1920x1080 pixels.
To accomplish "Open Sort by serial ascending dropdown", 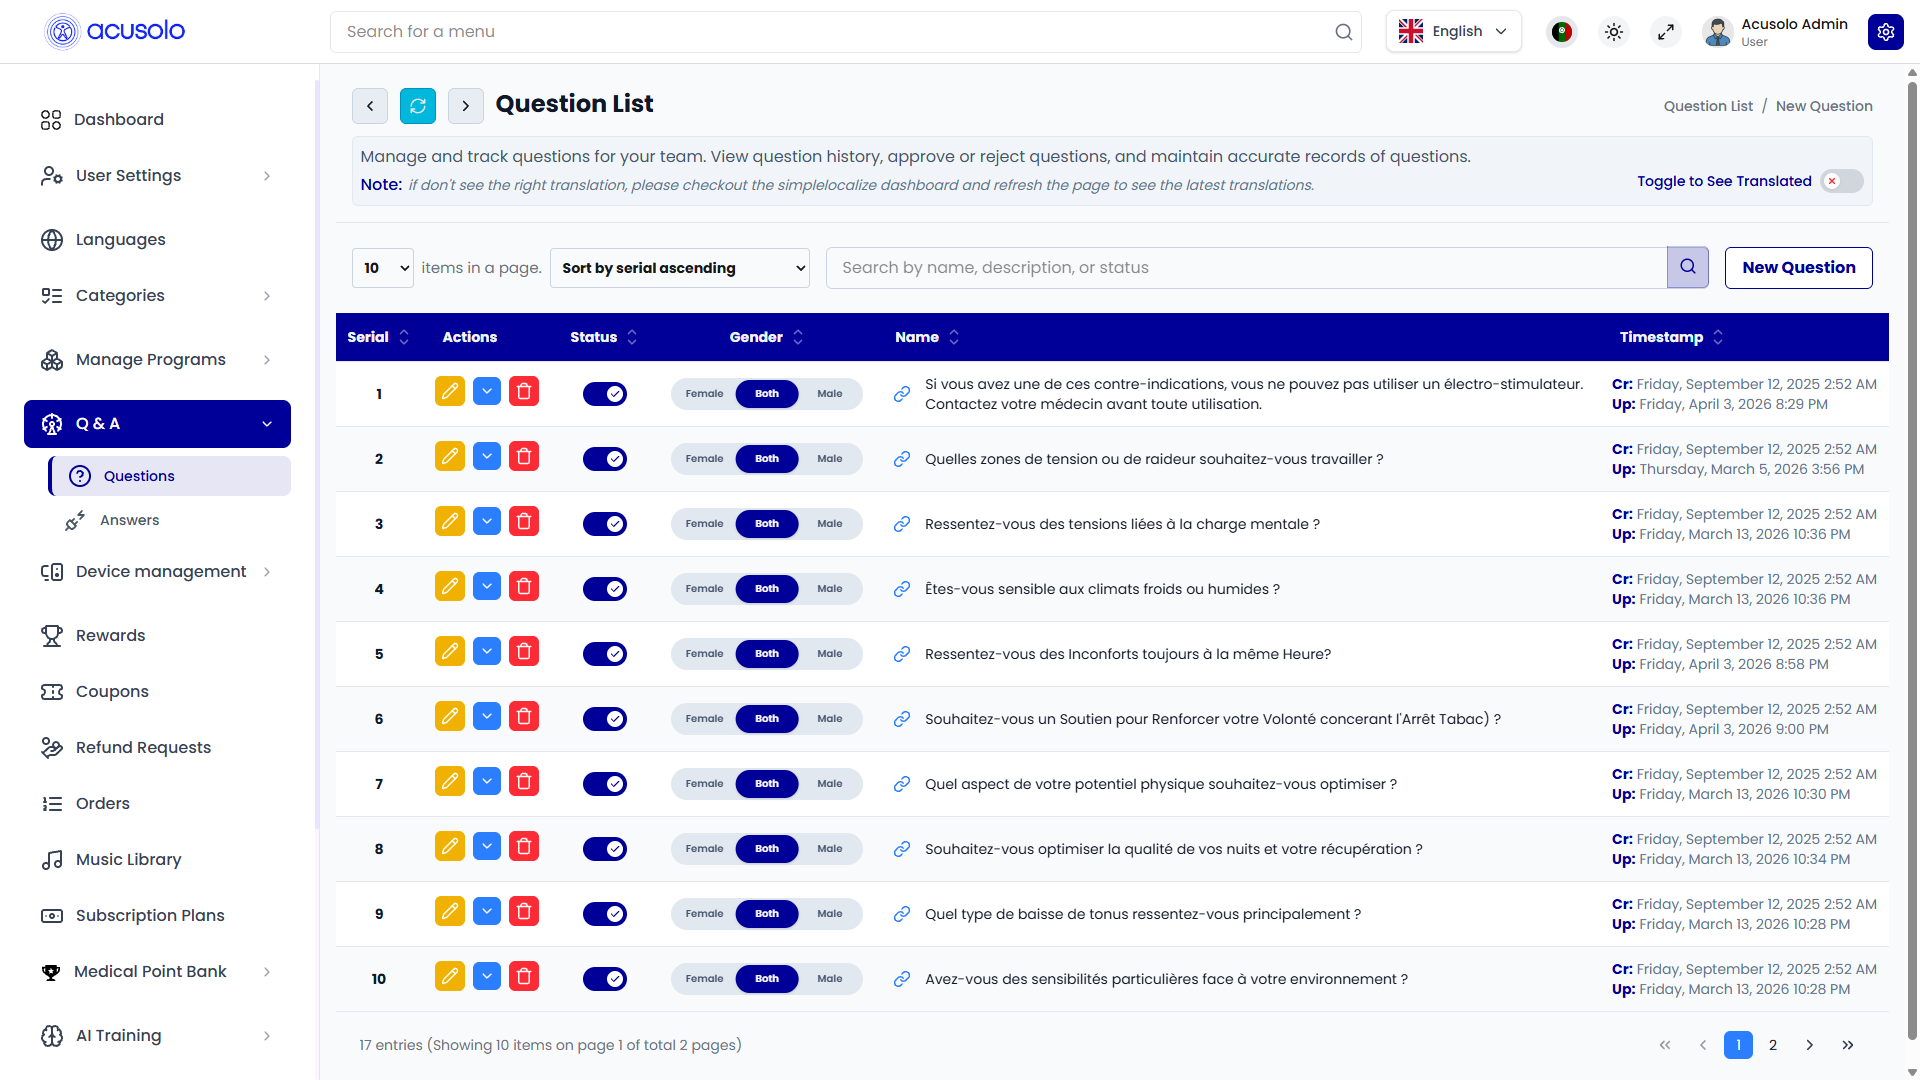I will point(680,268).
